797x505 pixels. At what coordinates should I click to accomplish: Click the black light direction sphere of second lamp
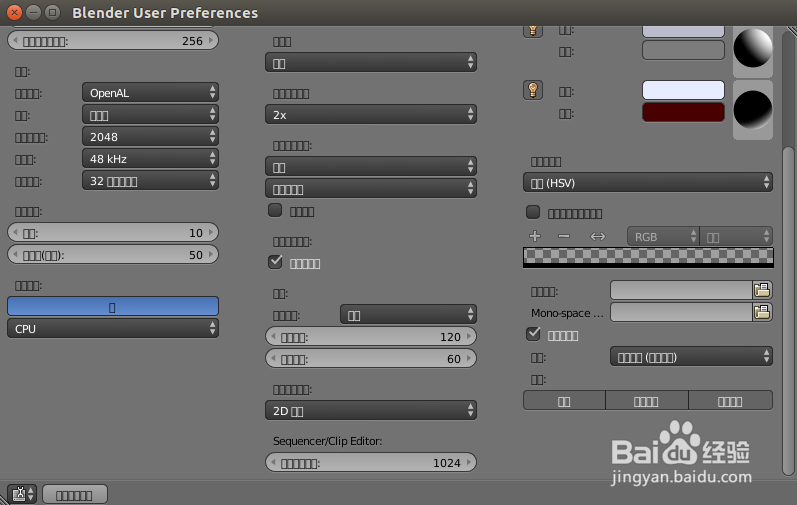[x=753, y=110]
